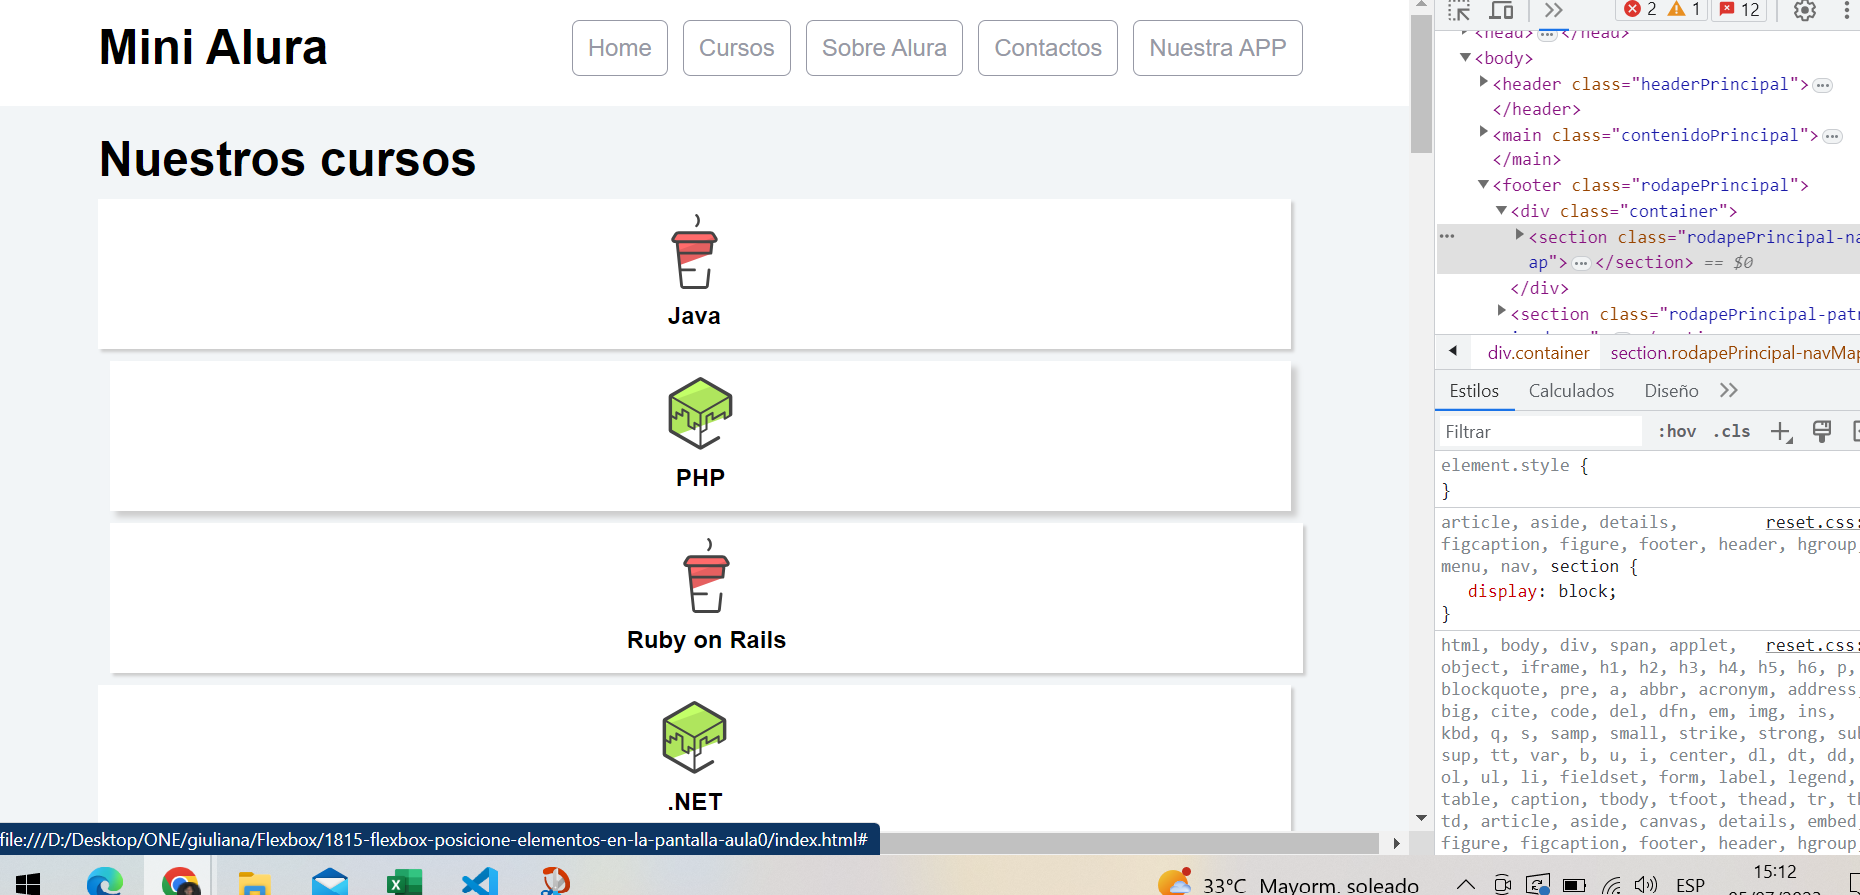Collapse the footer rodapePrincipal node

(x=1484, y=185)
